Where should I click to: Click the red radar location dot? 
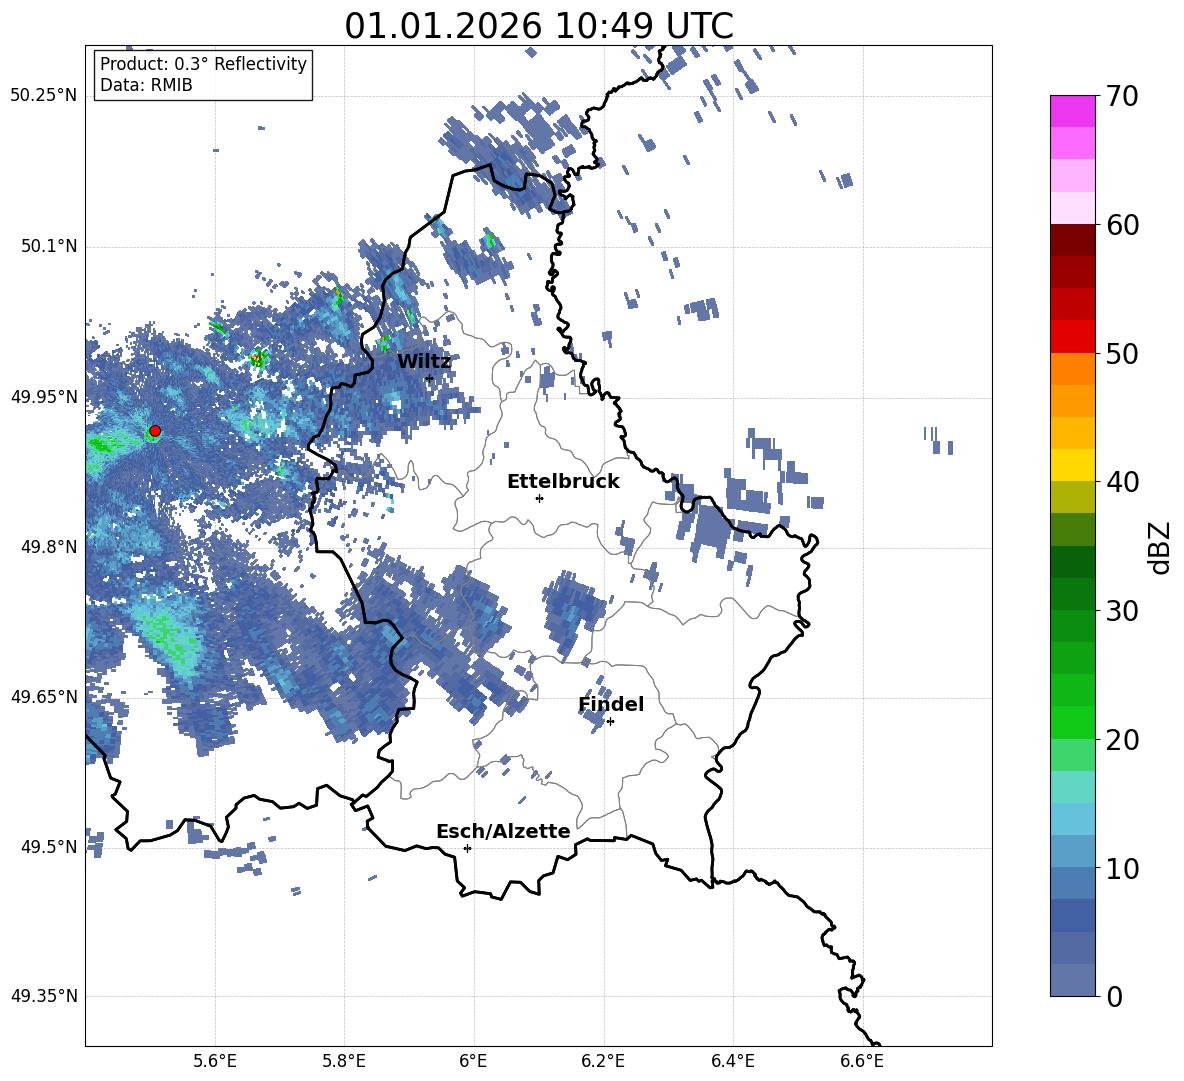[x=155, y=431]
